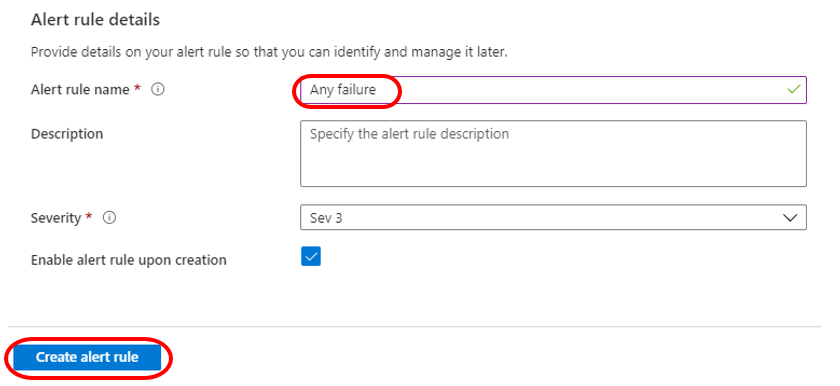Click the red asterisk after Alert rule name
The height and width of the screenshot is (386, 840).
point(137,88)
